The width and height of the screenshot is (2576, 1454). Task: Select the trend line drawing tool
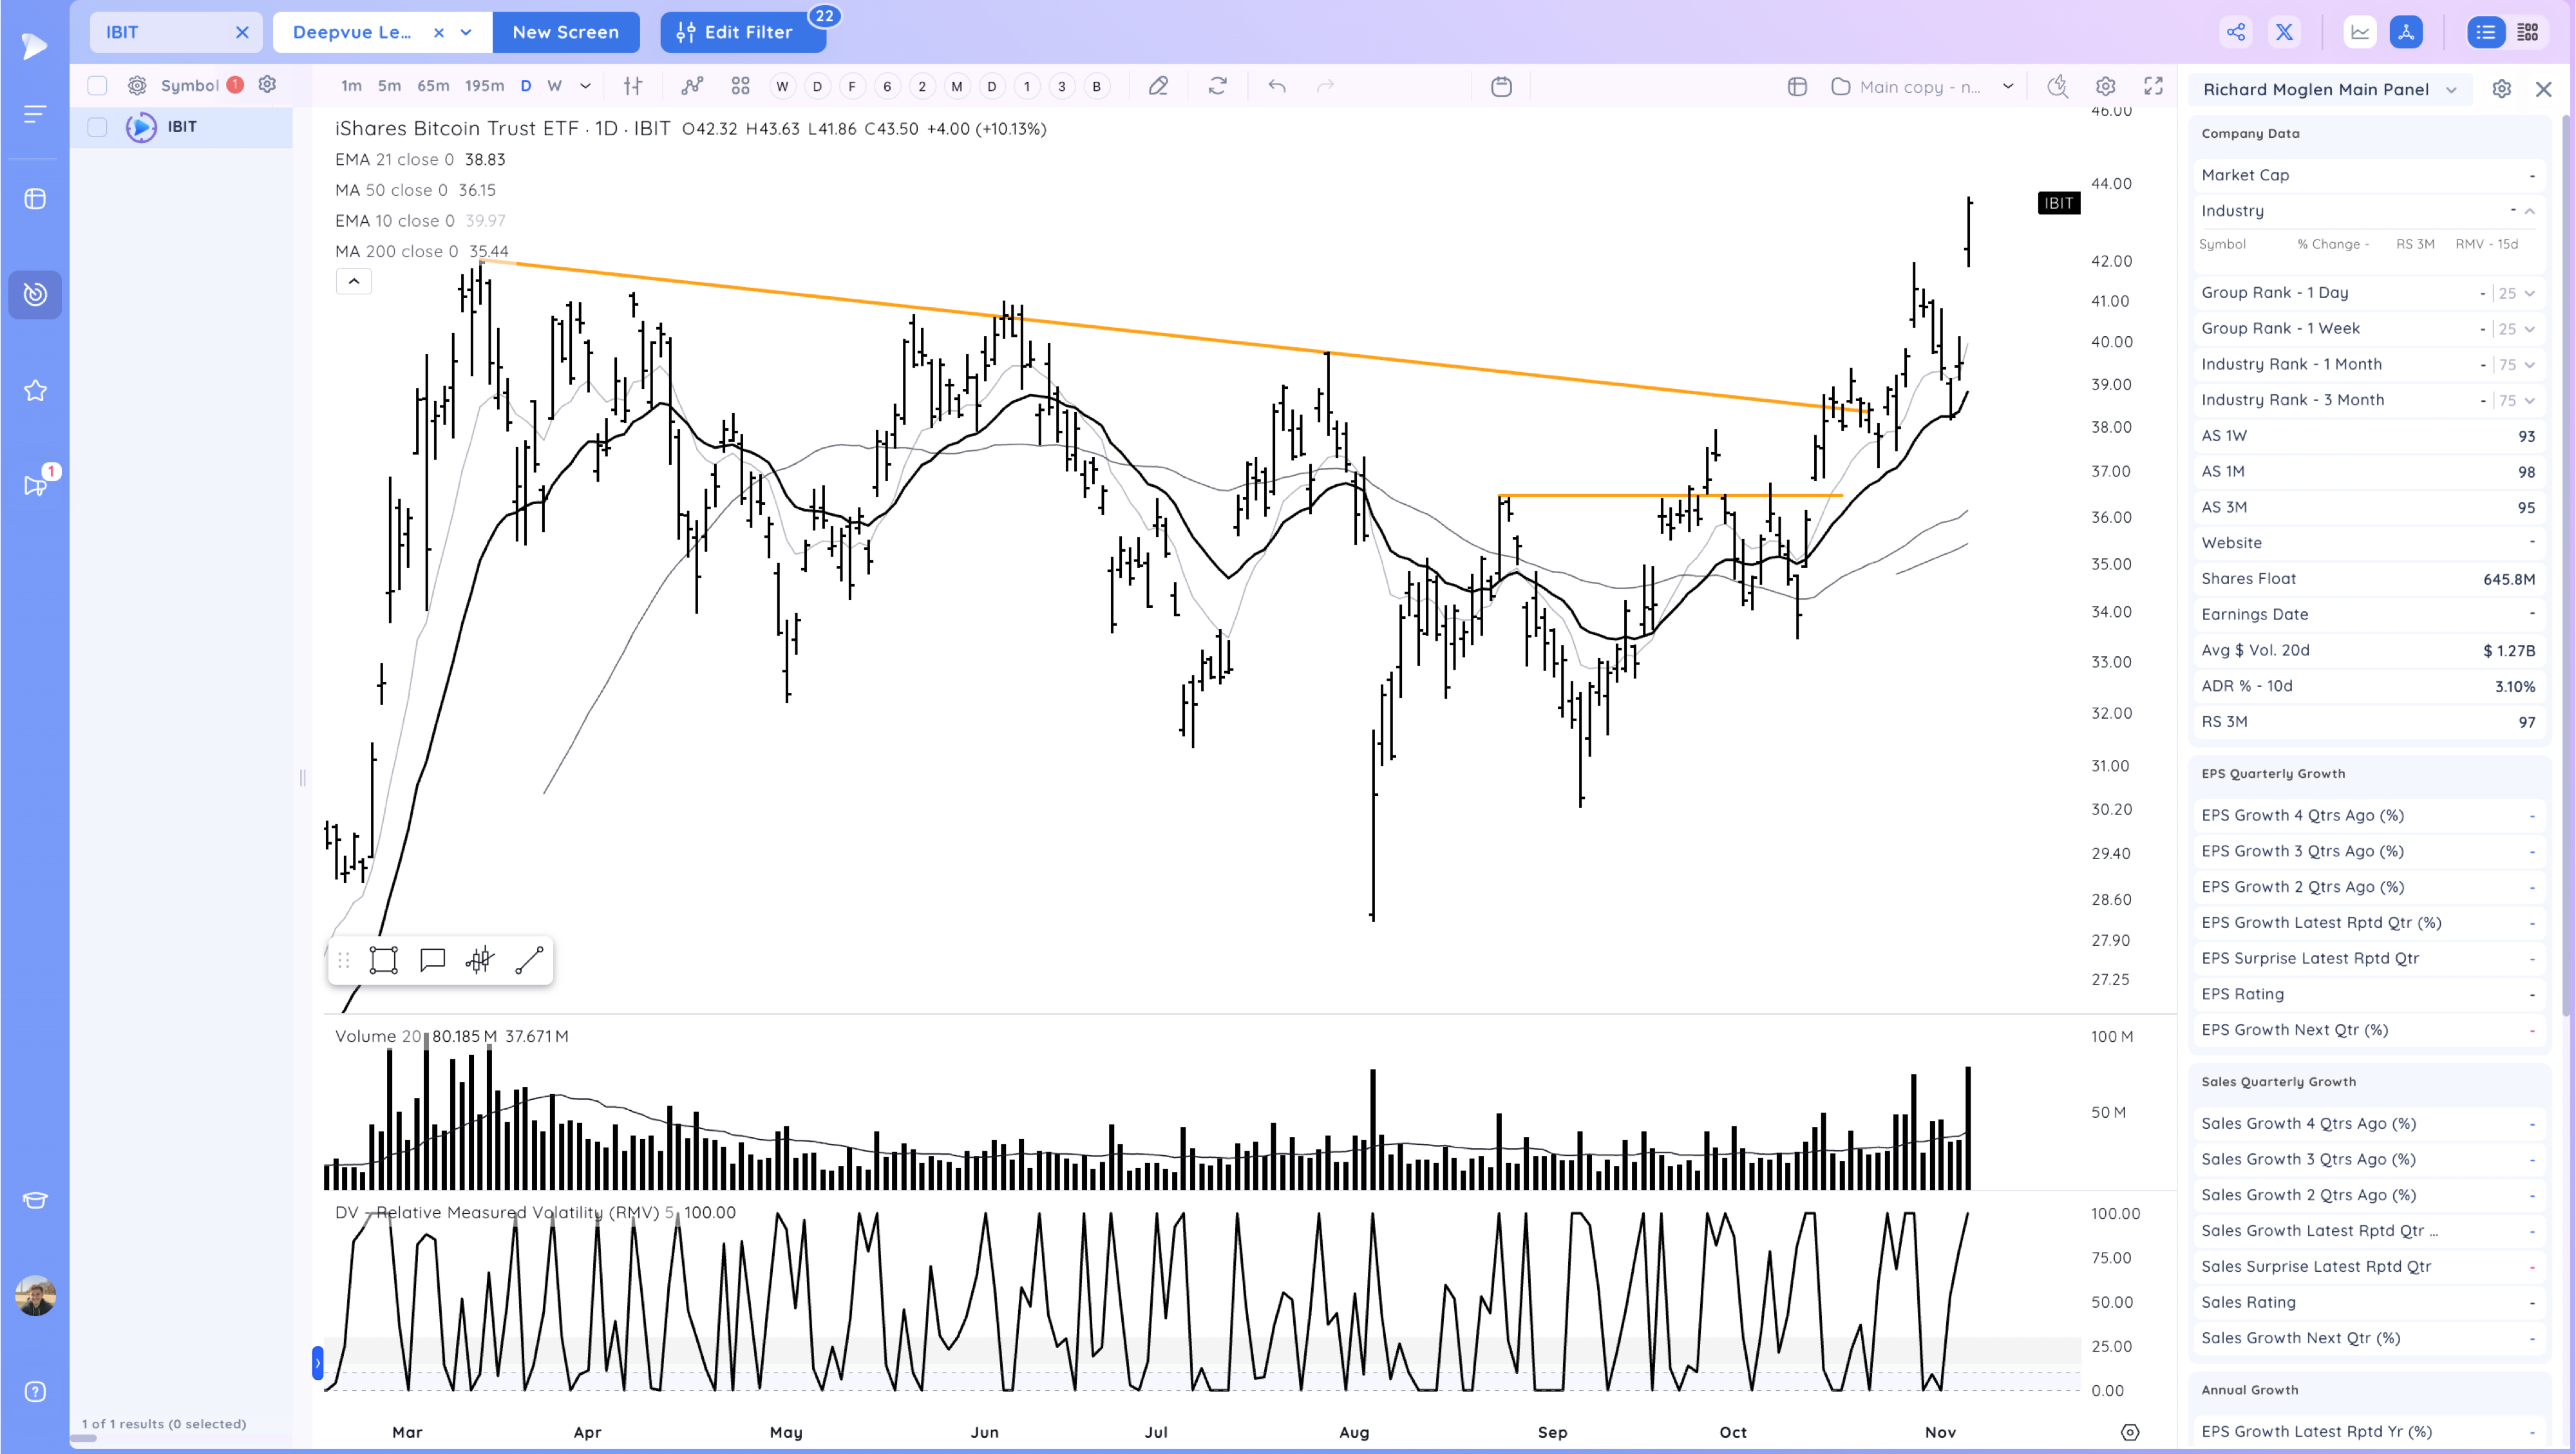point(529,960)
